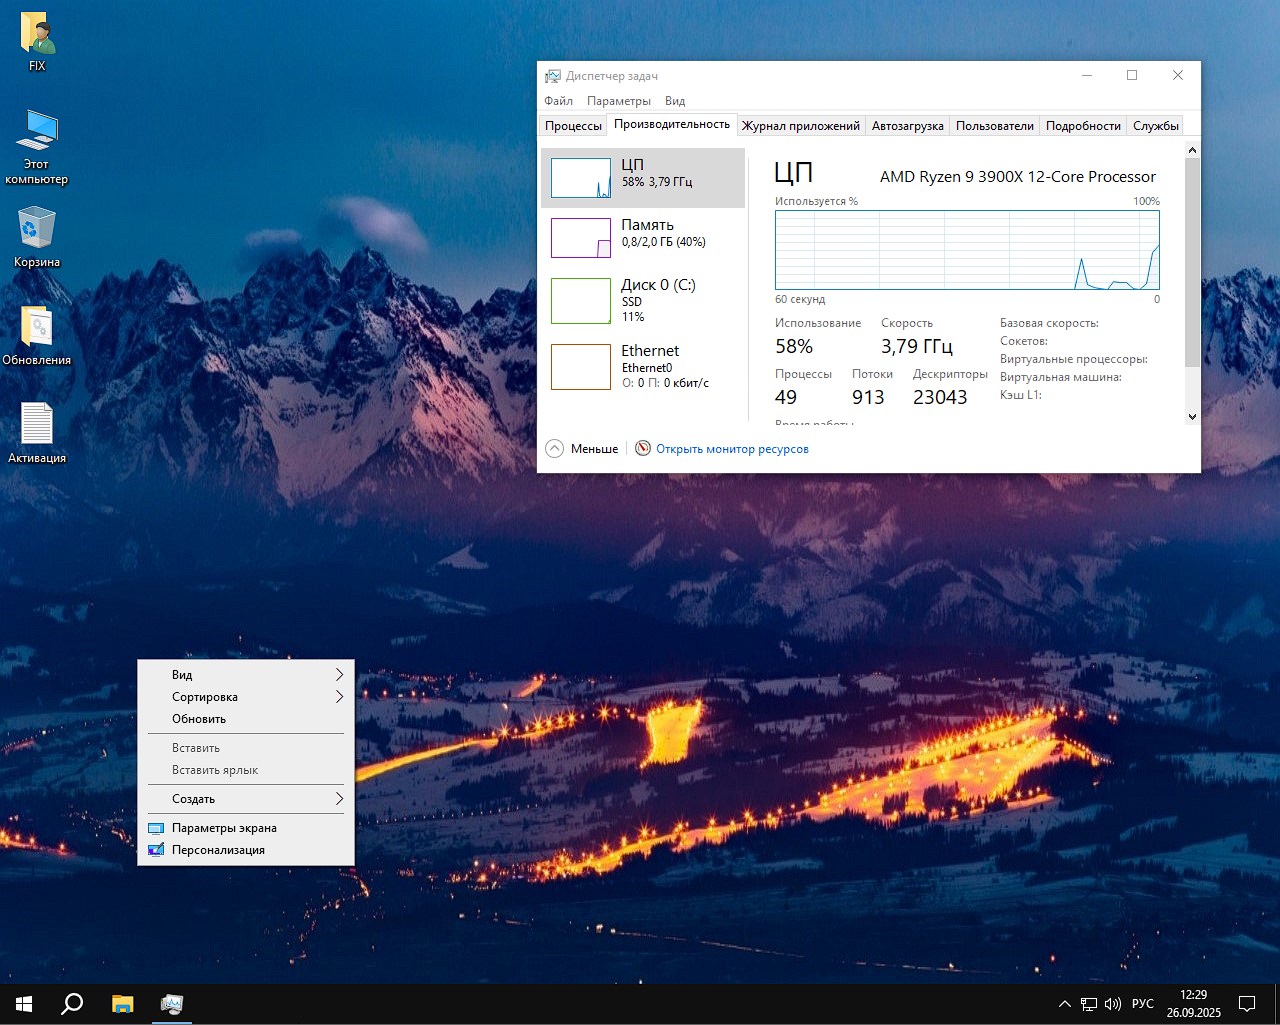Select the Ethernet graph thumbnail
The image size is (1280, 1025).
tap(581, 367)
